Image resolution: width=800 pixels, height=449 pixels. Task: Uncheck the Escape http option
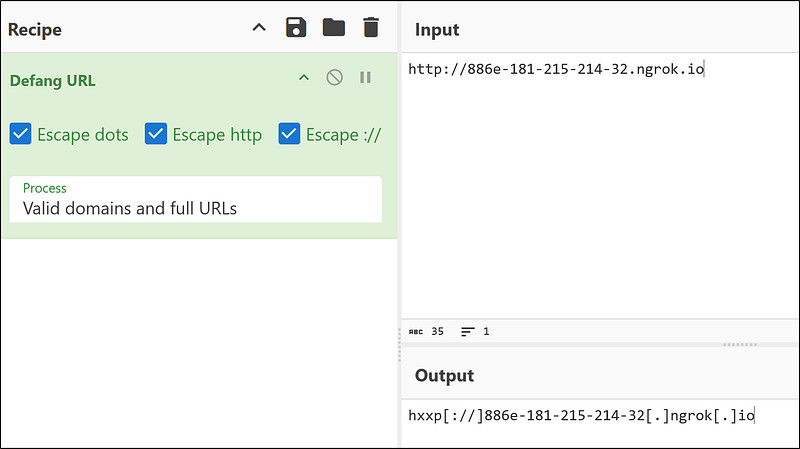(155, 134)
